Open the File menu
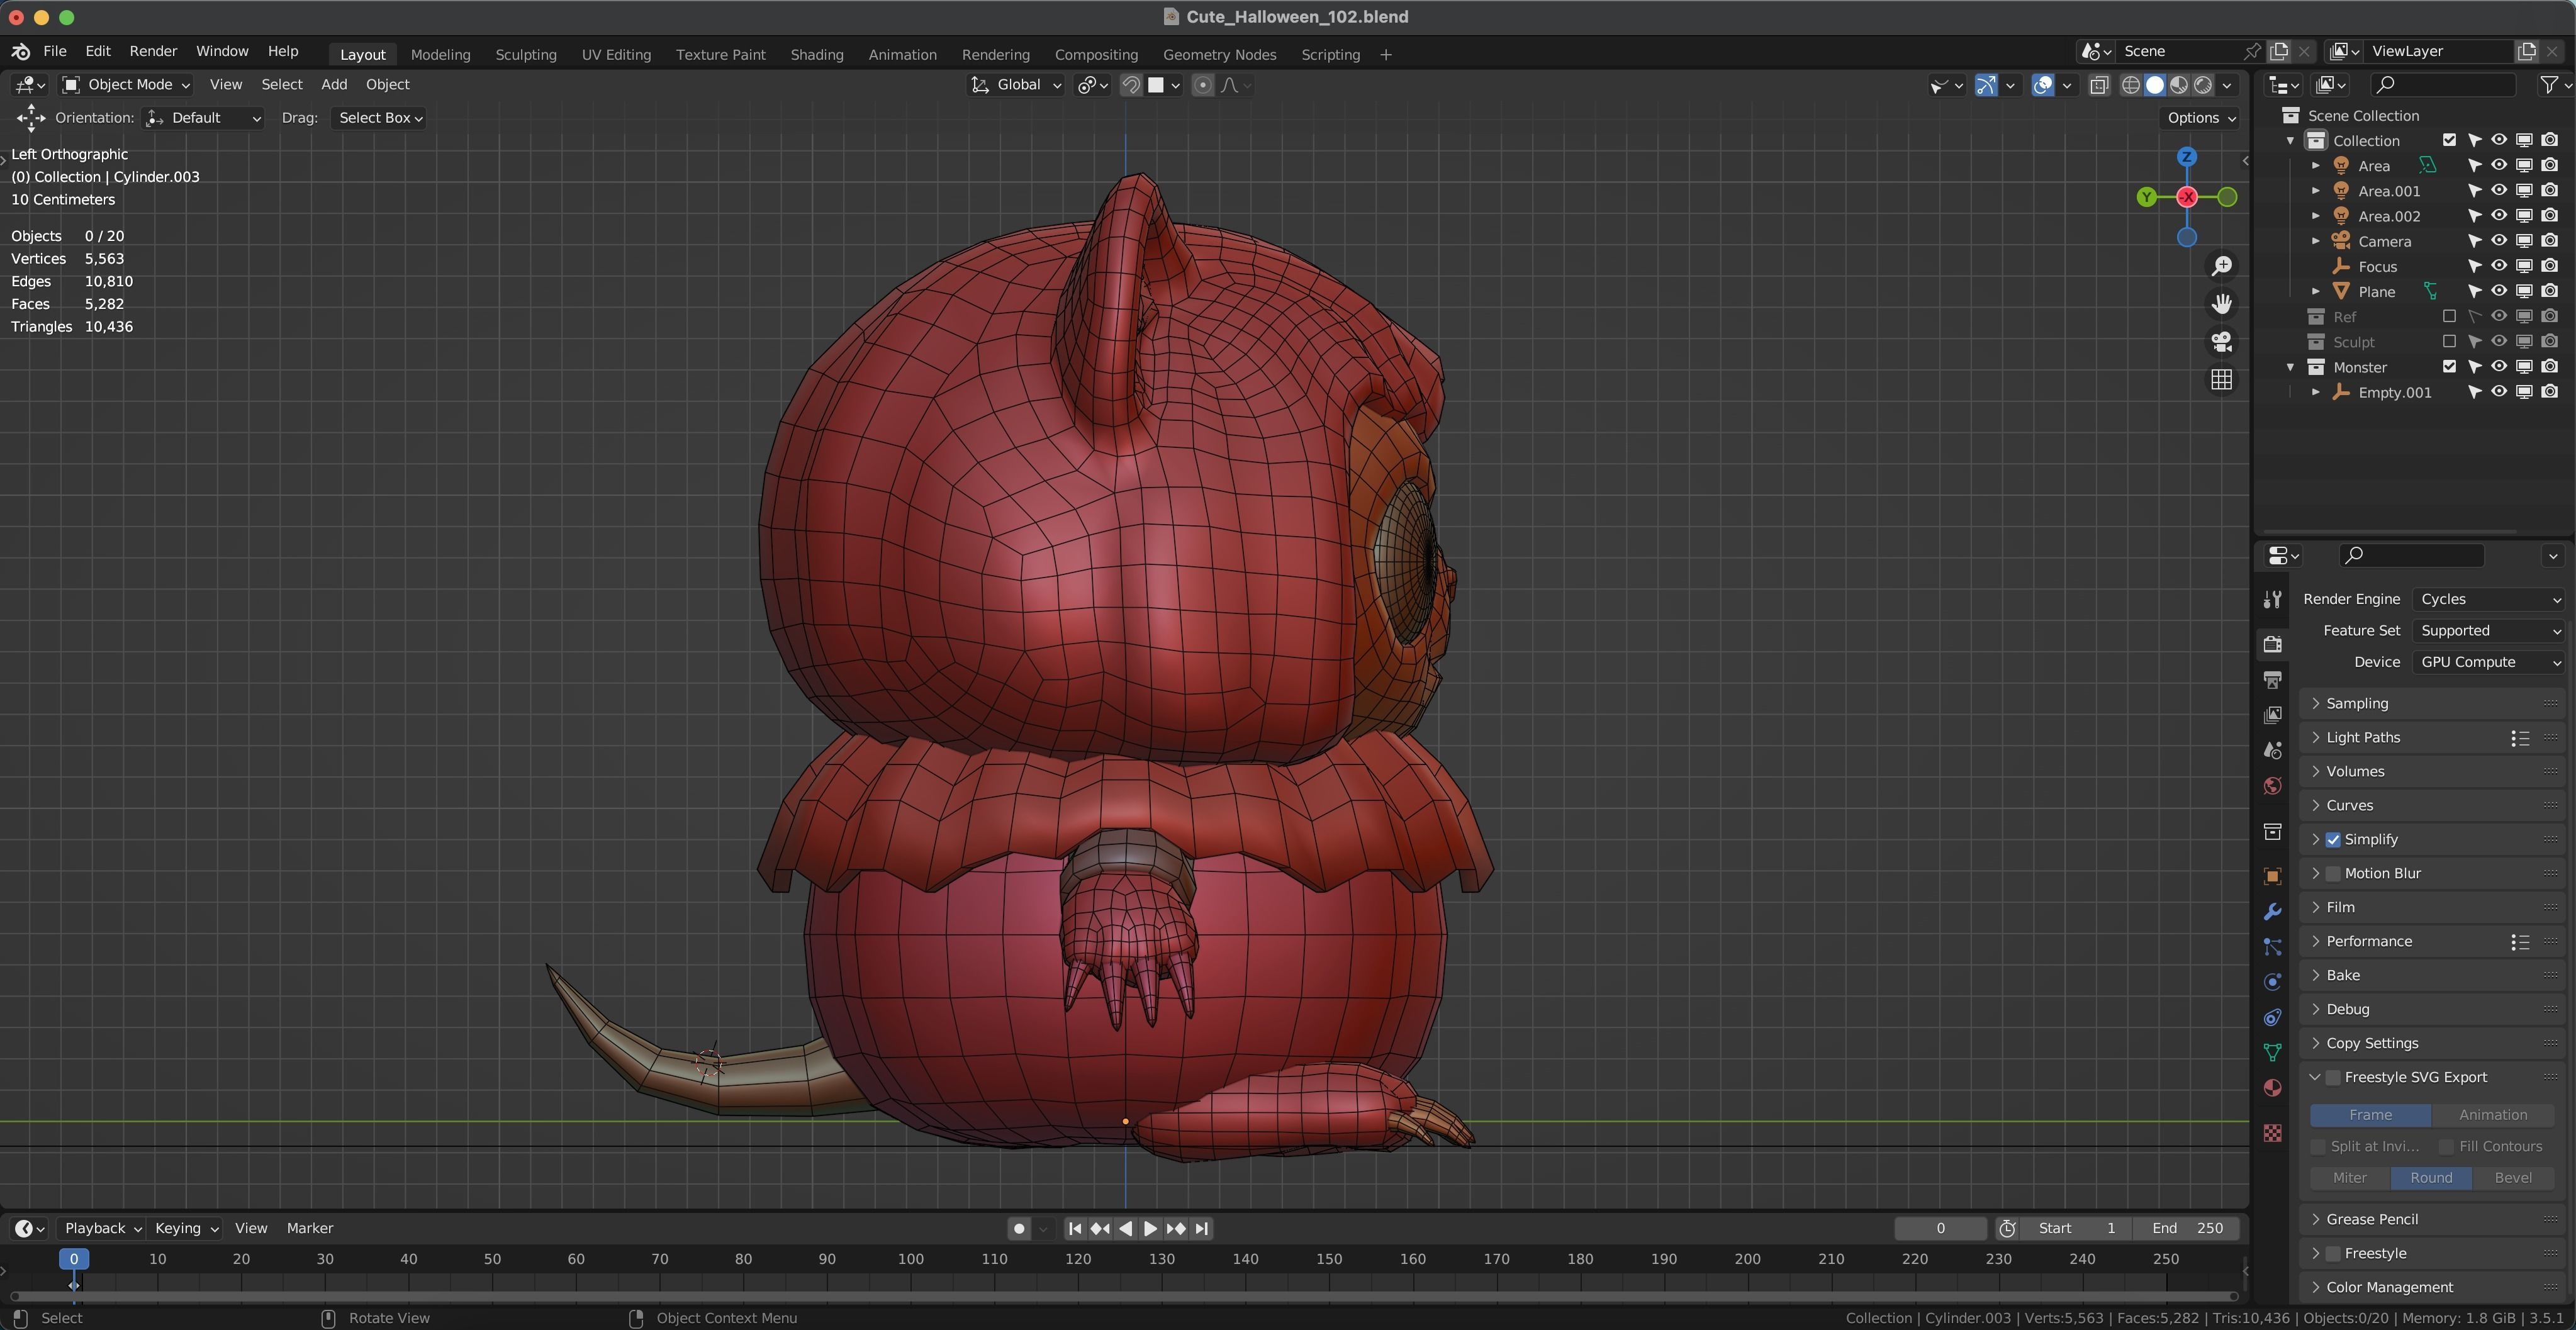The height and width of the screenshot is (1330, 2576). click(x=55, y=51)
